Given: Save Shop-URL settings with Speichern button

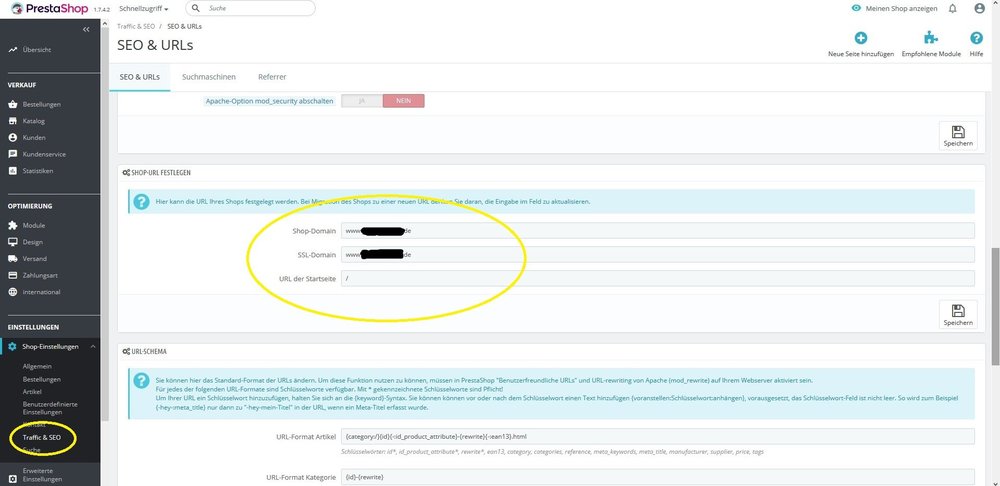Looking at the screenshot, I should coord(958,314).
